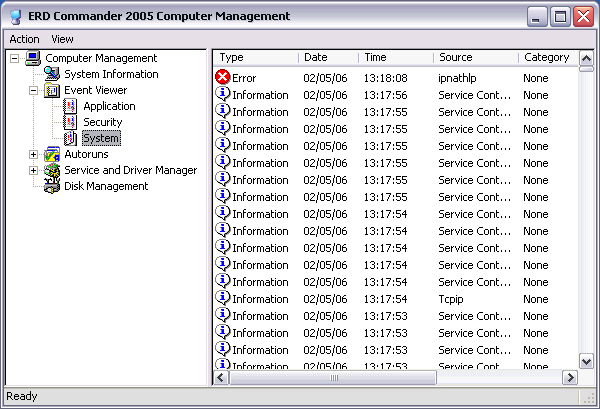
Task: Open the View menu
Action: [x=62, y=39]
